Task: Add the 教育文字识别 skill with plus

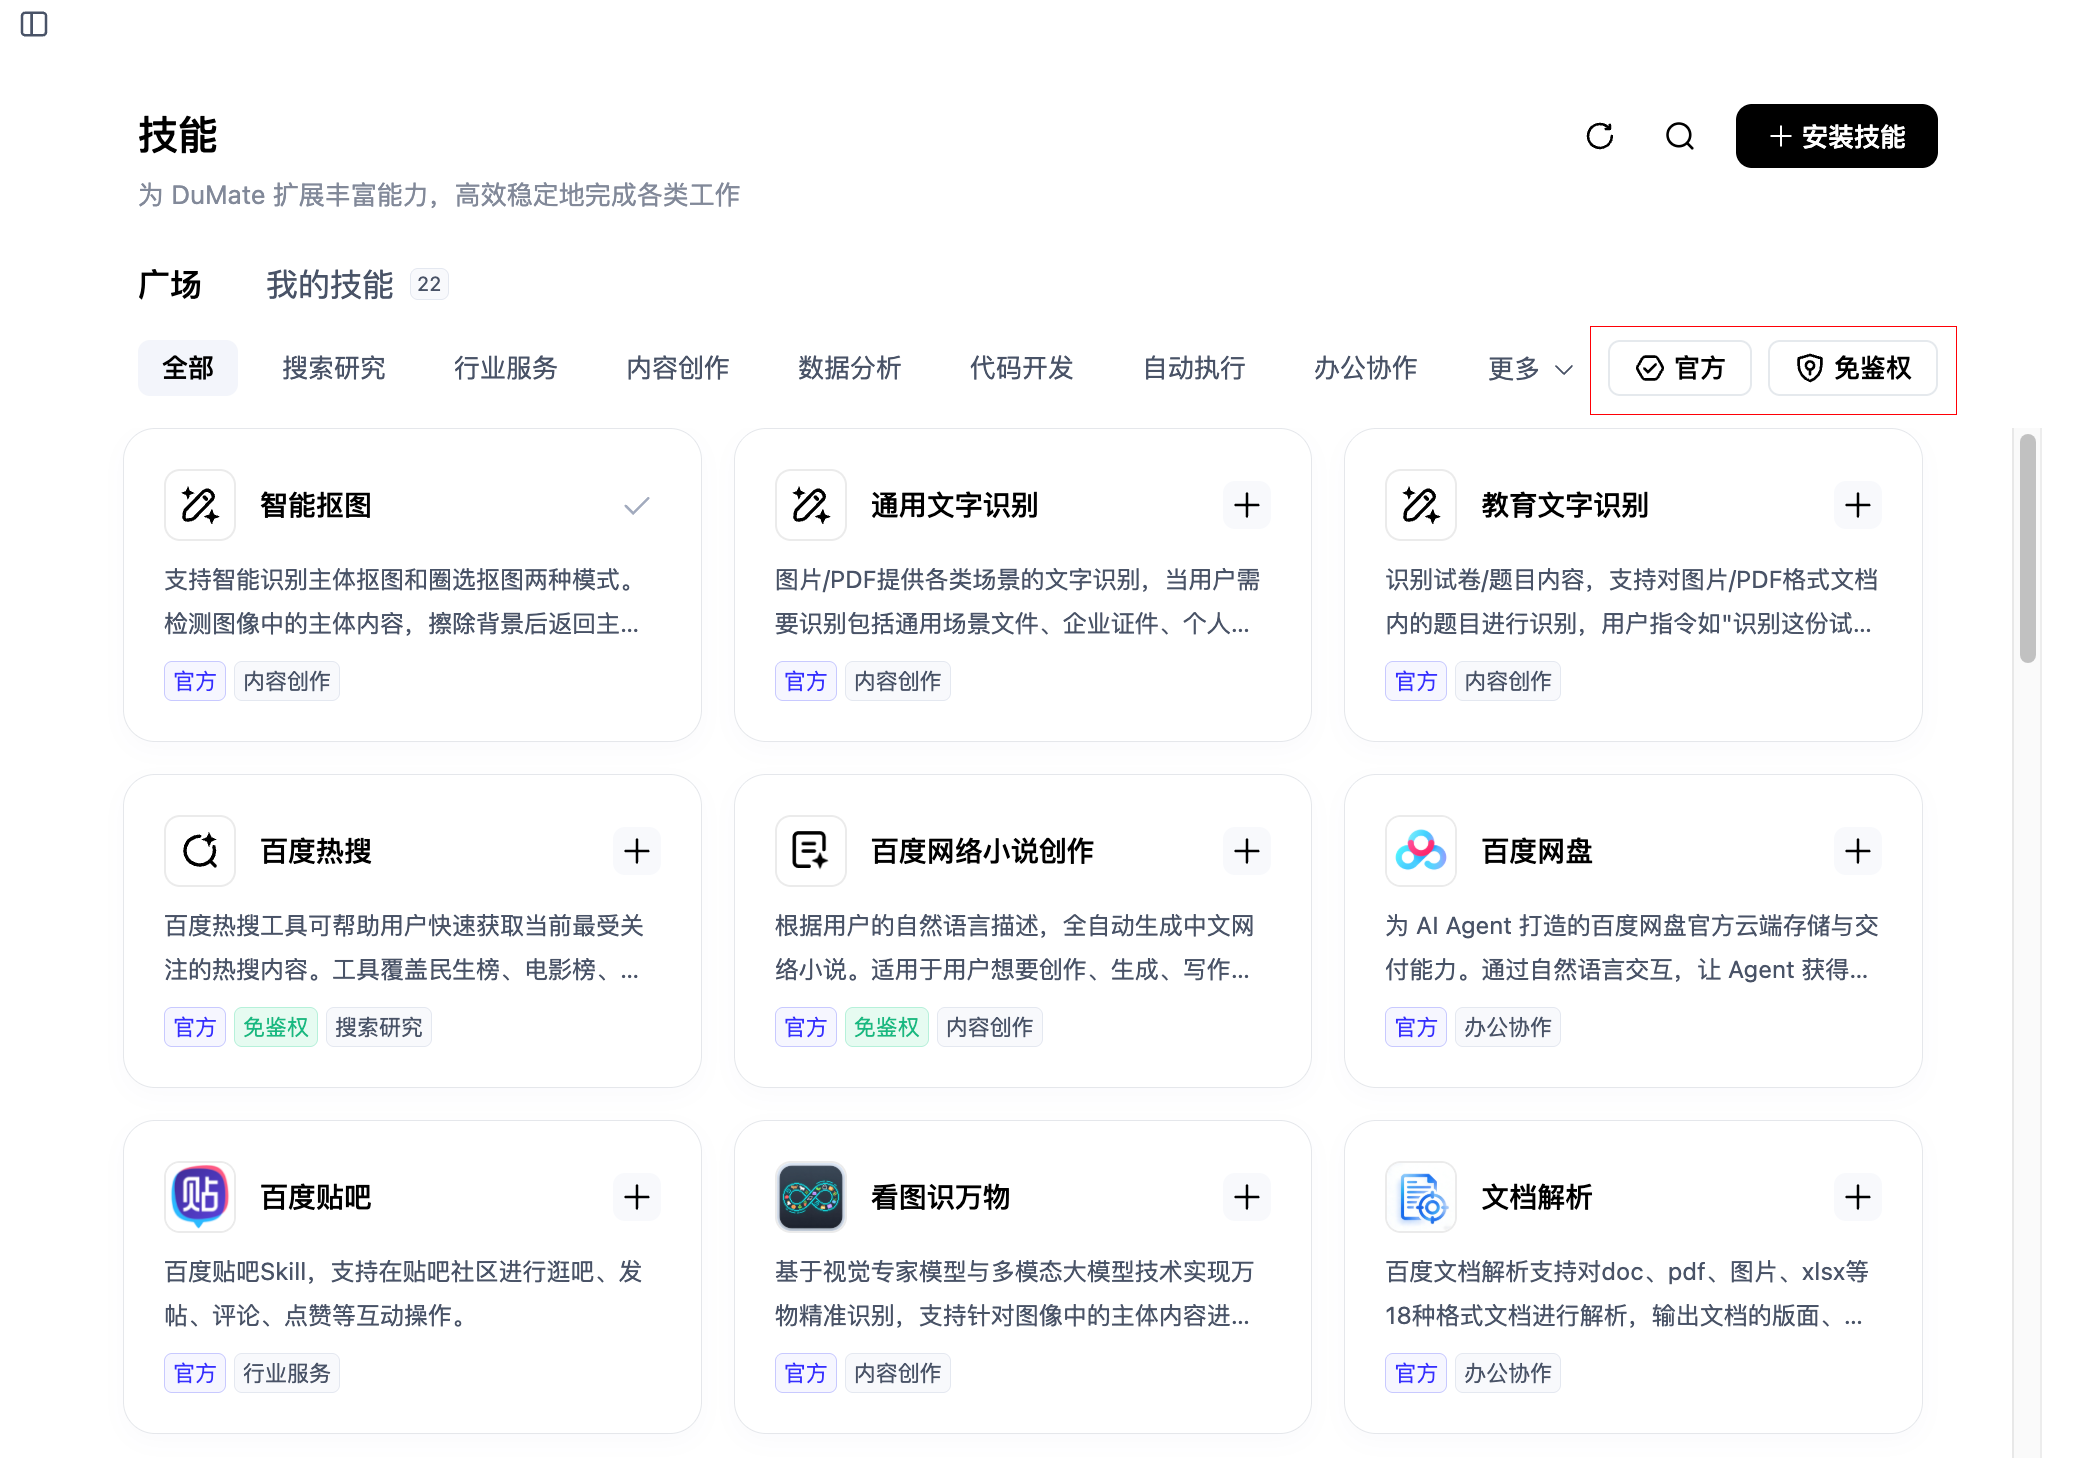Action: point(1858,505)
